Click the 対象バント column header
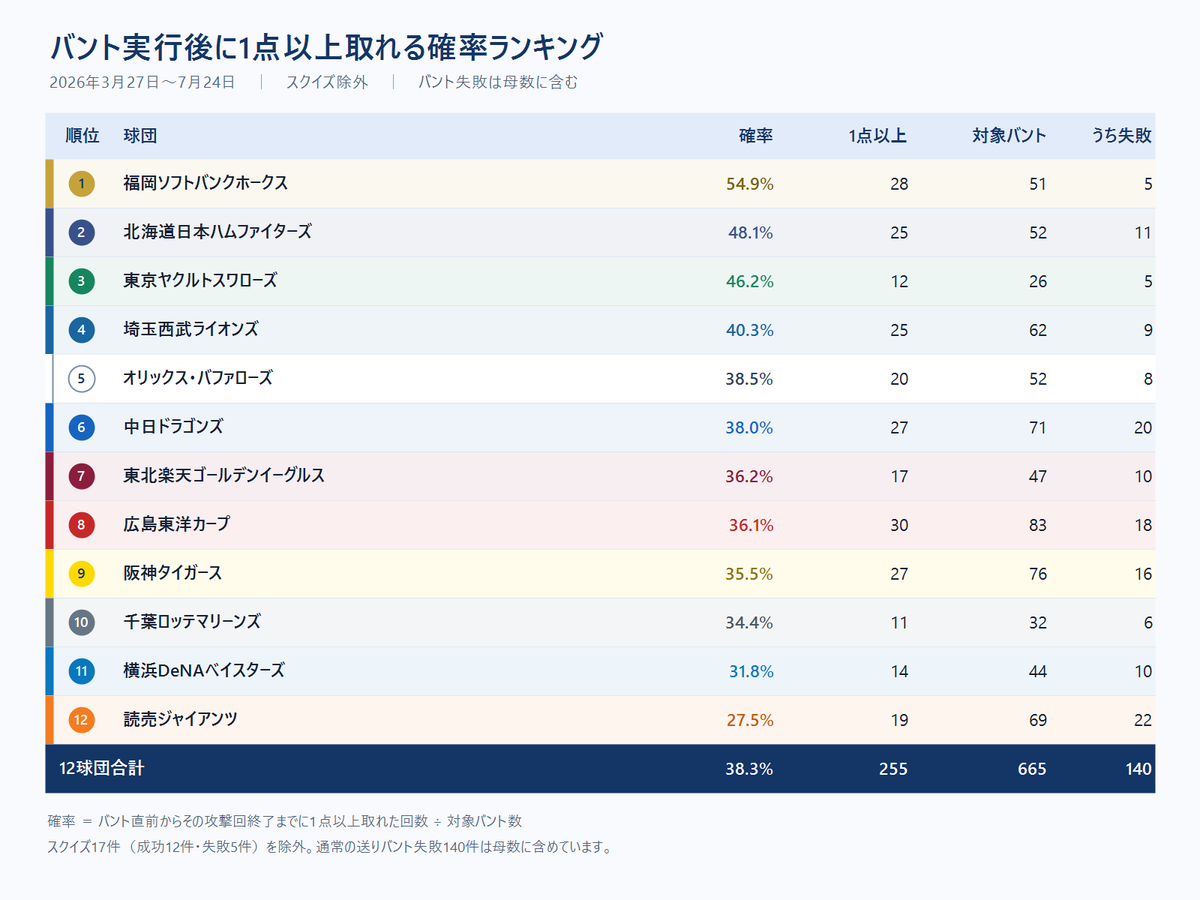1200x900 pixels. click(x=1010, y=136)
